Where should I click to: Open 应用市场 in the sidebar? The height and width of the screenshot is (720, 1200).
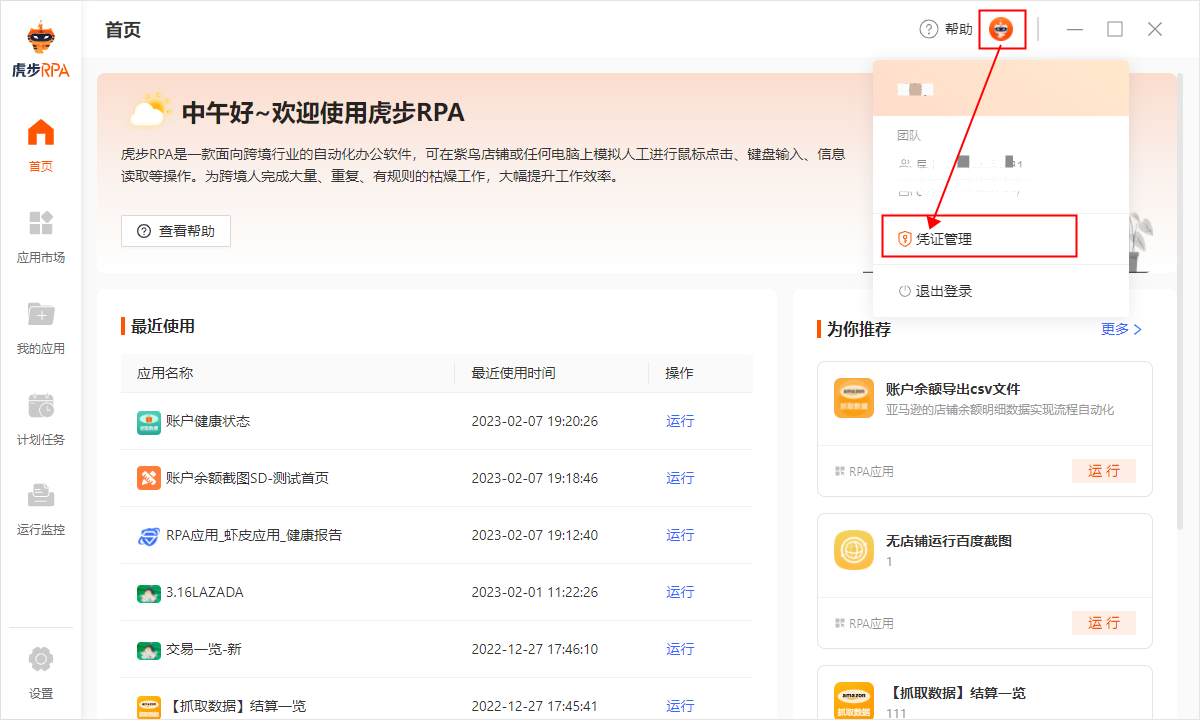pyautogui.click(x=41, y=237)
